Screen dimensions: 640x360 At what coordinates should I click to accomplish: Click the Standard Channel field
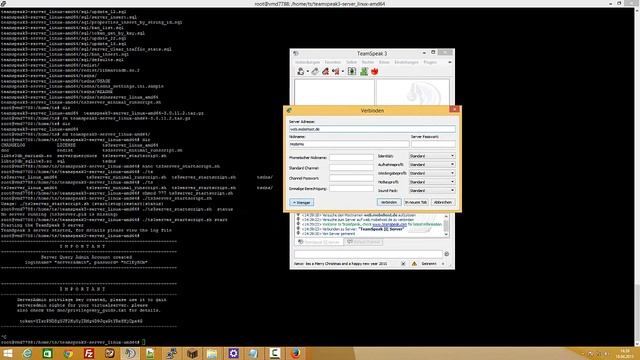pos(351,168)
